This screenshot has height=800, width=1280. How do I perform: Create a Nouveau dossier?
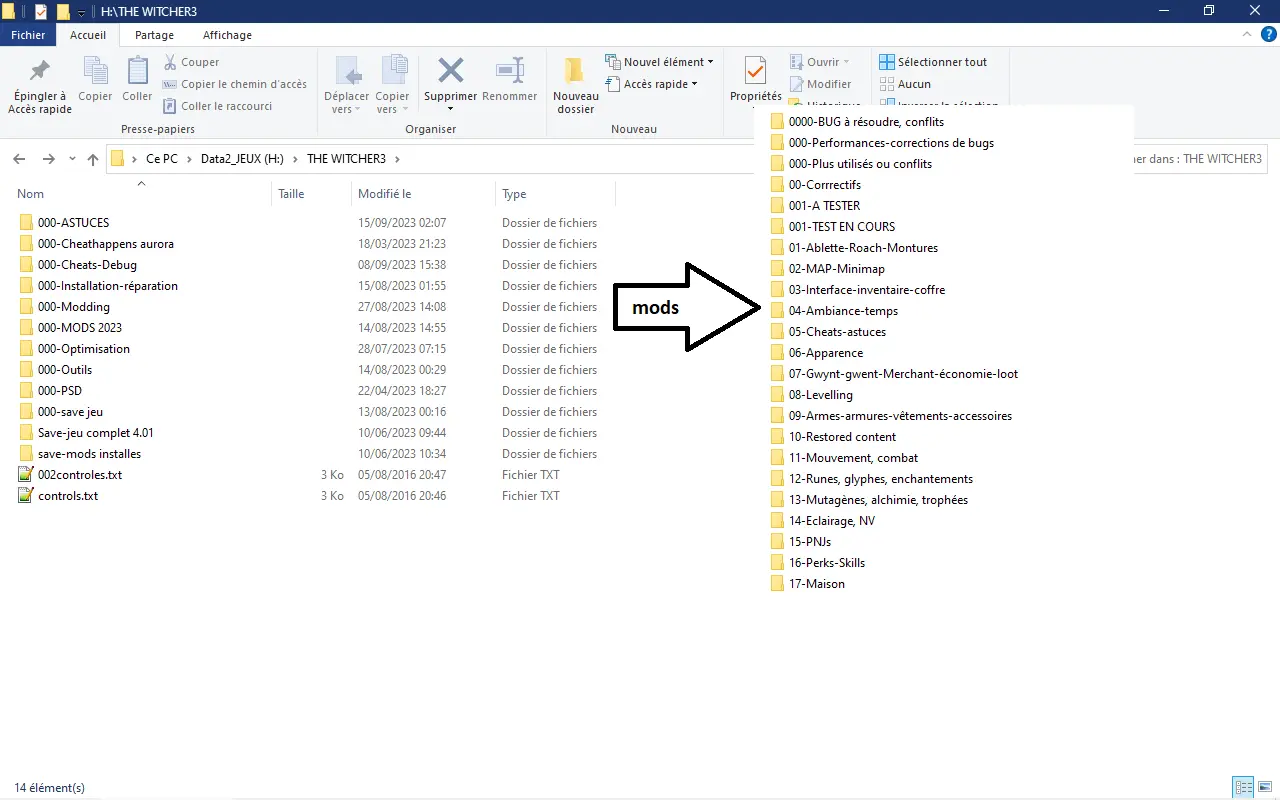[x=576, y=86]
